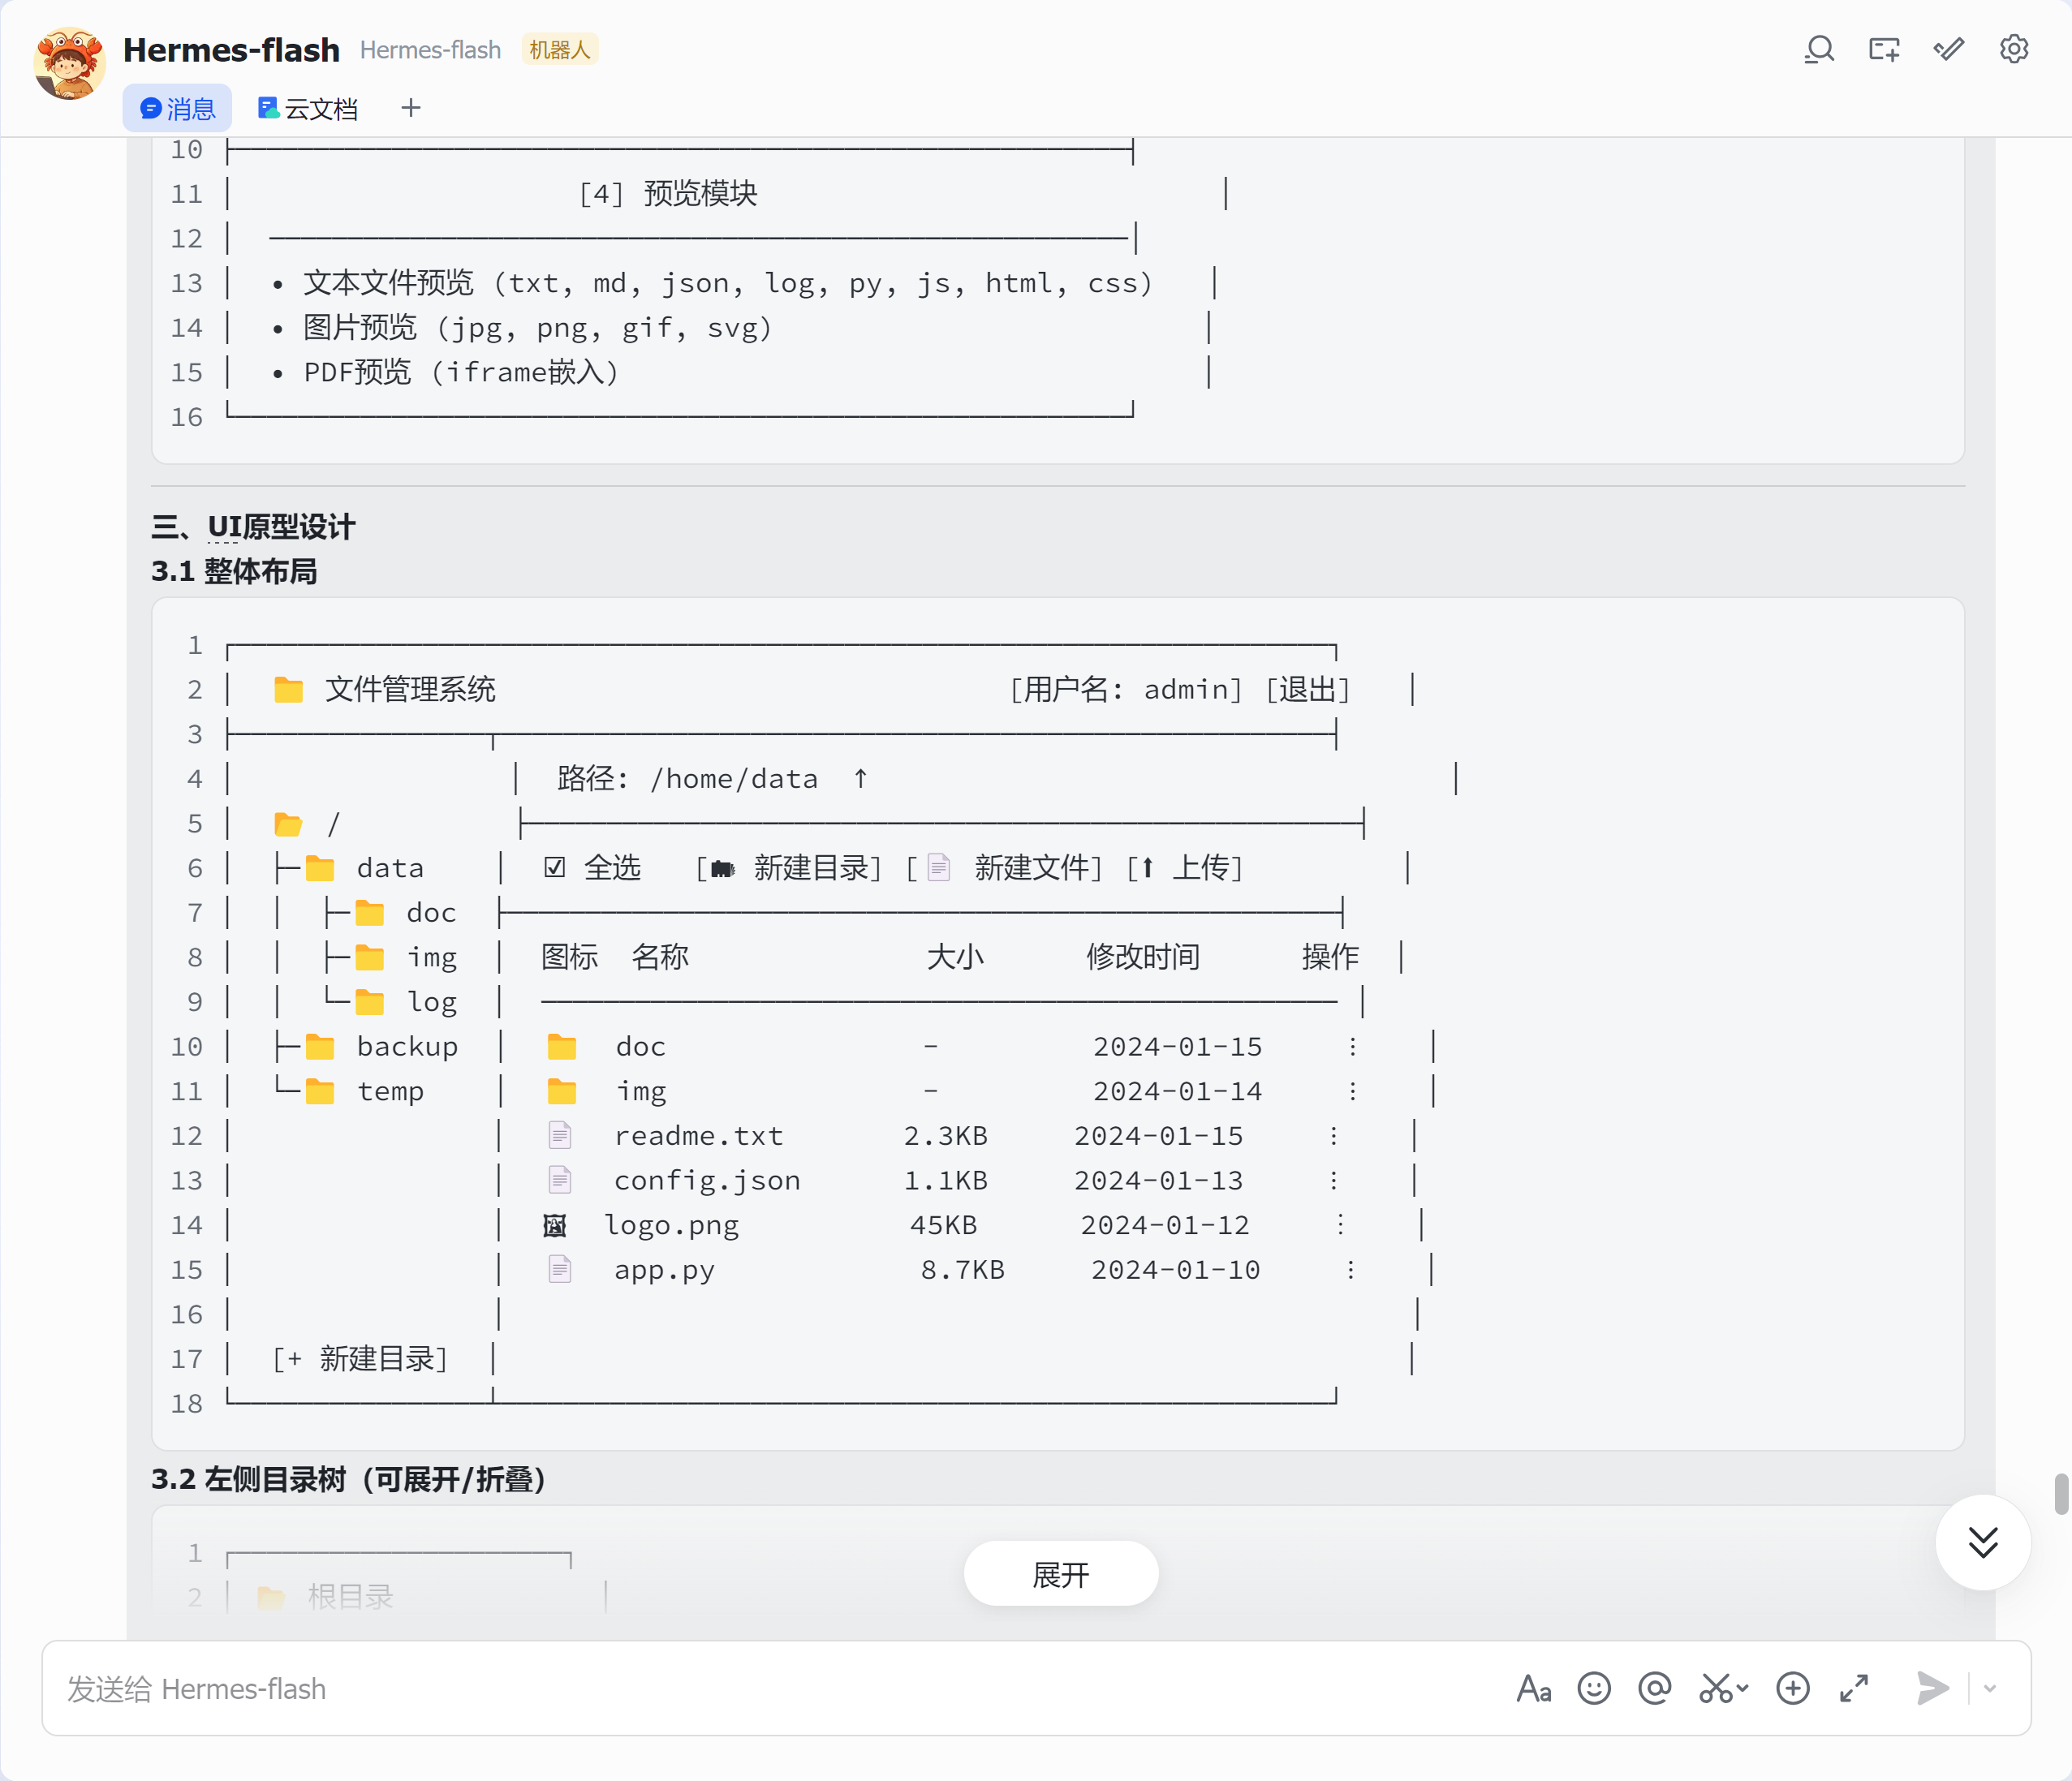
Task: Open chat settings gear icon
Action: [x=2014, y=49]
